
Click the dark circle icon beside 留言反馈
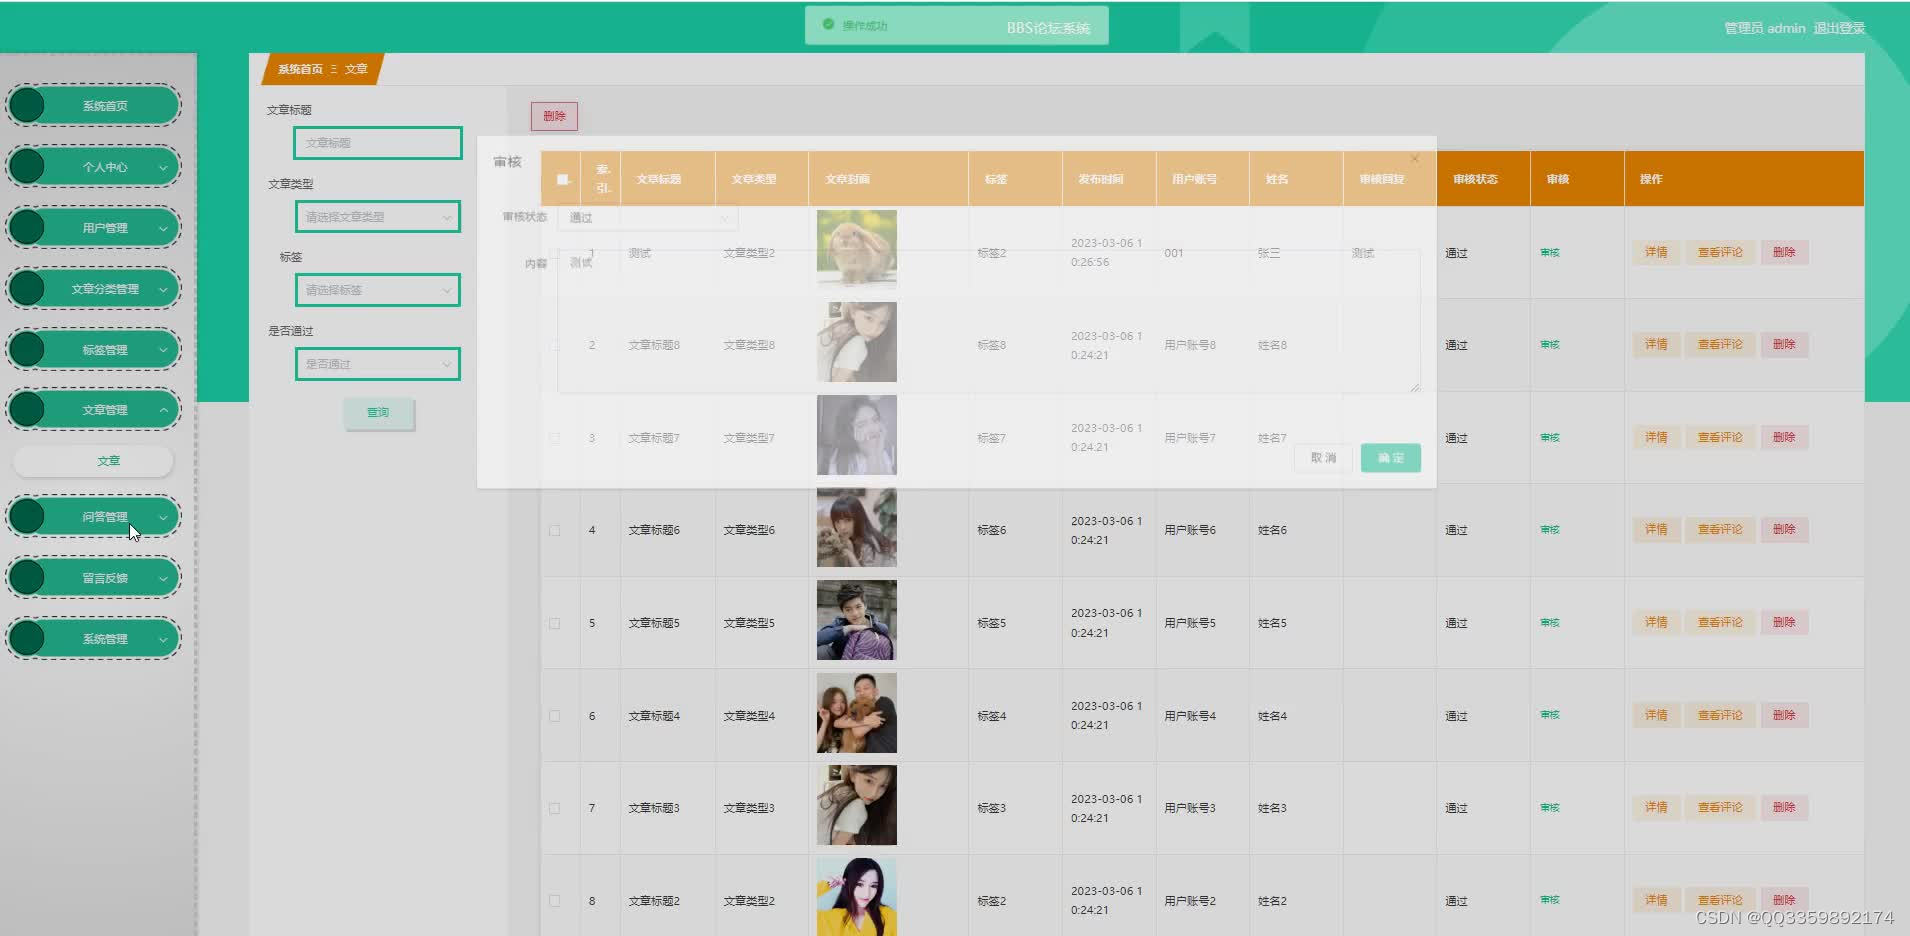28,577
